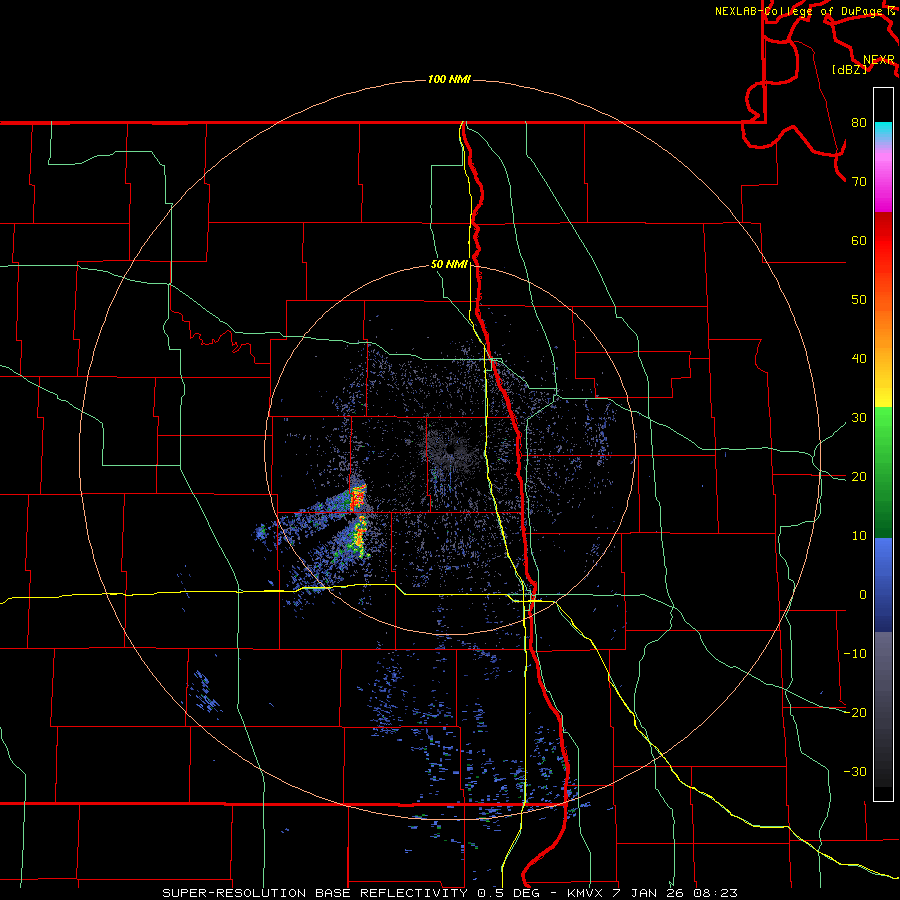The height and width of the screenshot is (900, 900).
Task: Click the 40 value on the dBZ scale
Action: point(859,359)
